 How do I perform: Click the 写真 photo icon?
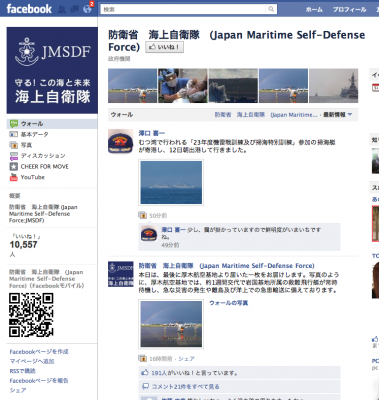pyautogui.click(x=14, y=145)
